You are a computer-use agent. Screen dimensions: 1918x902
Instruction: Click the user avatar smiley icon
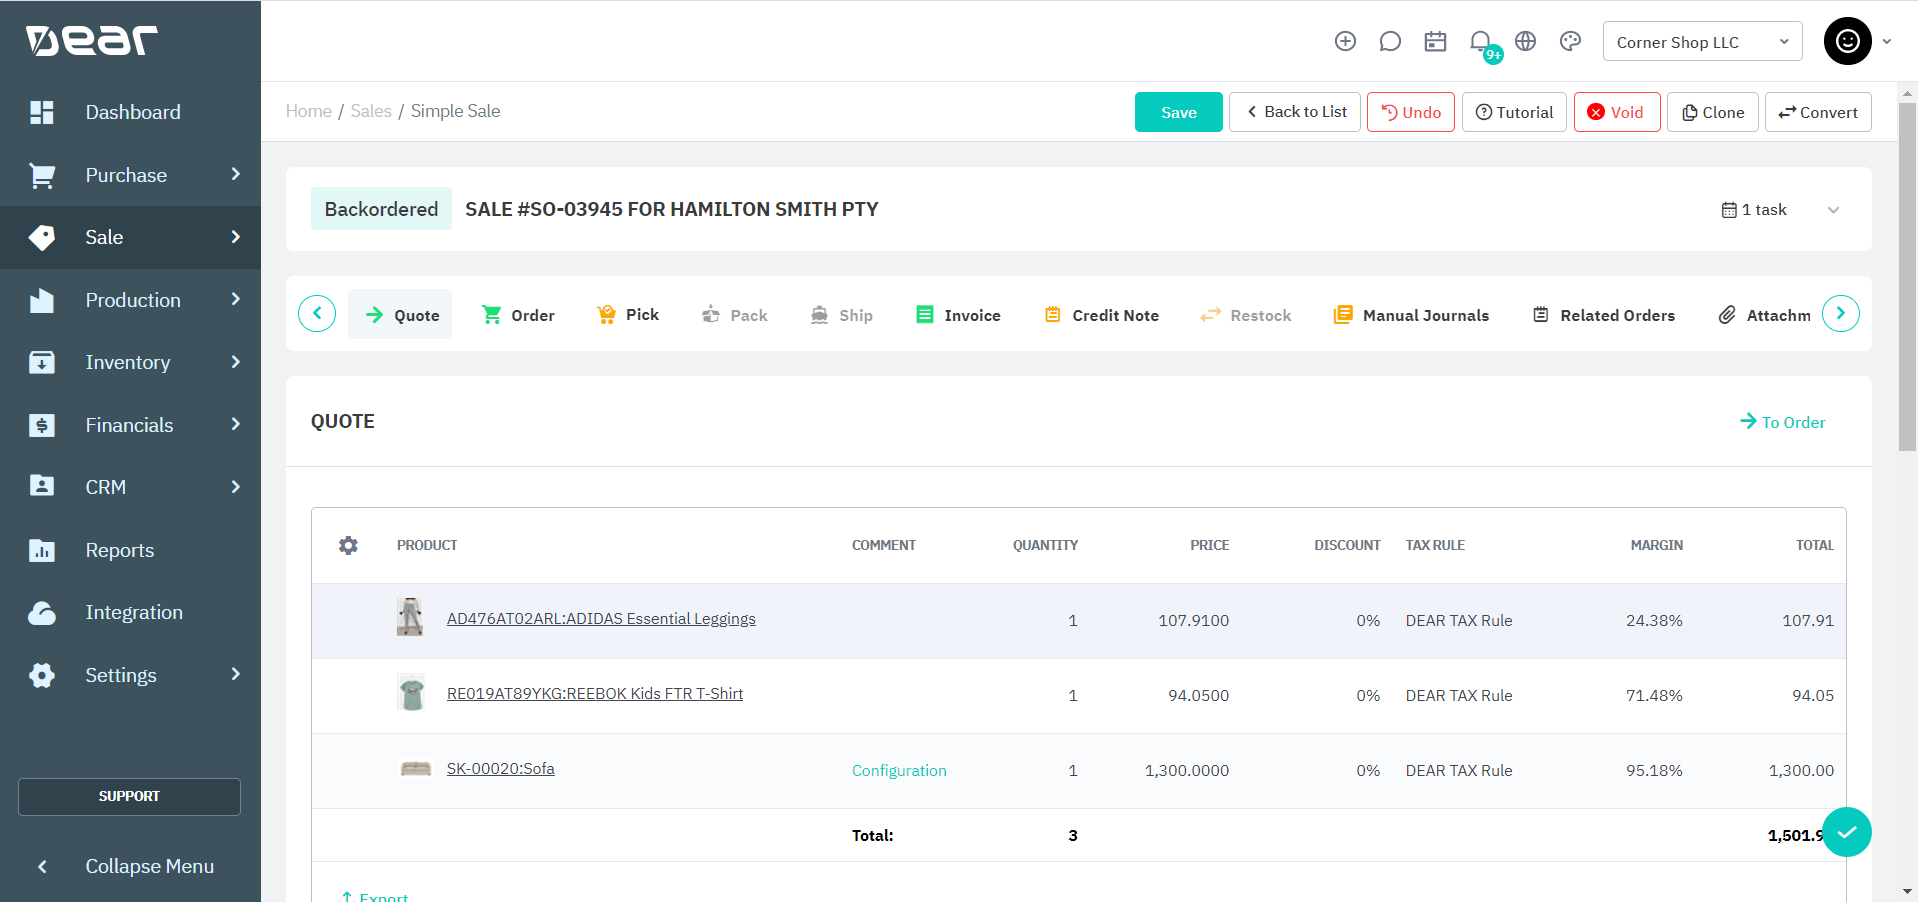click(x=1847, y=41)
